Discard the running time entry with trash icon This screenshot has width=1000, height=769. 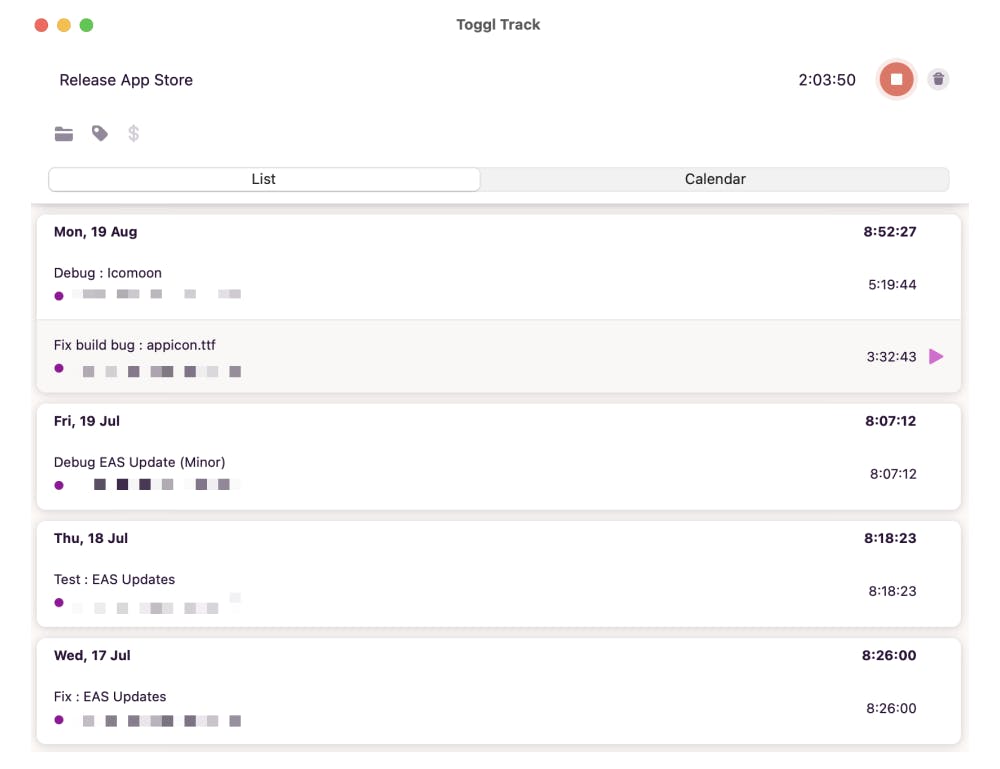[x=938, y=80]
